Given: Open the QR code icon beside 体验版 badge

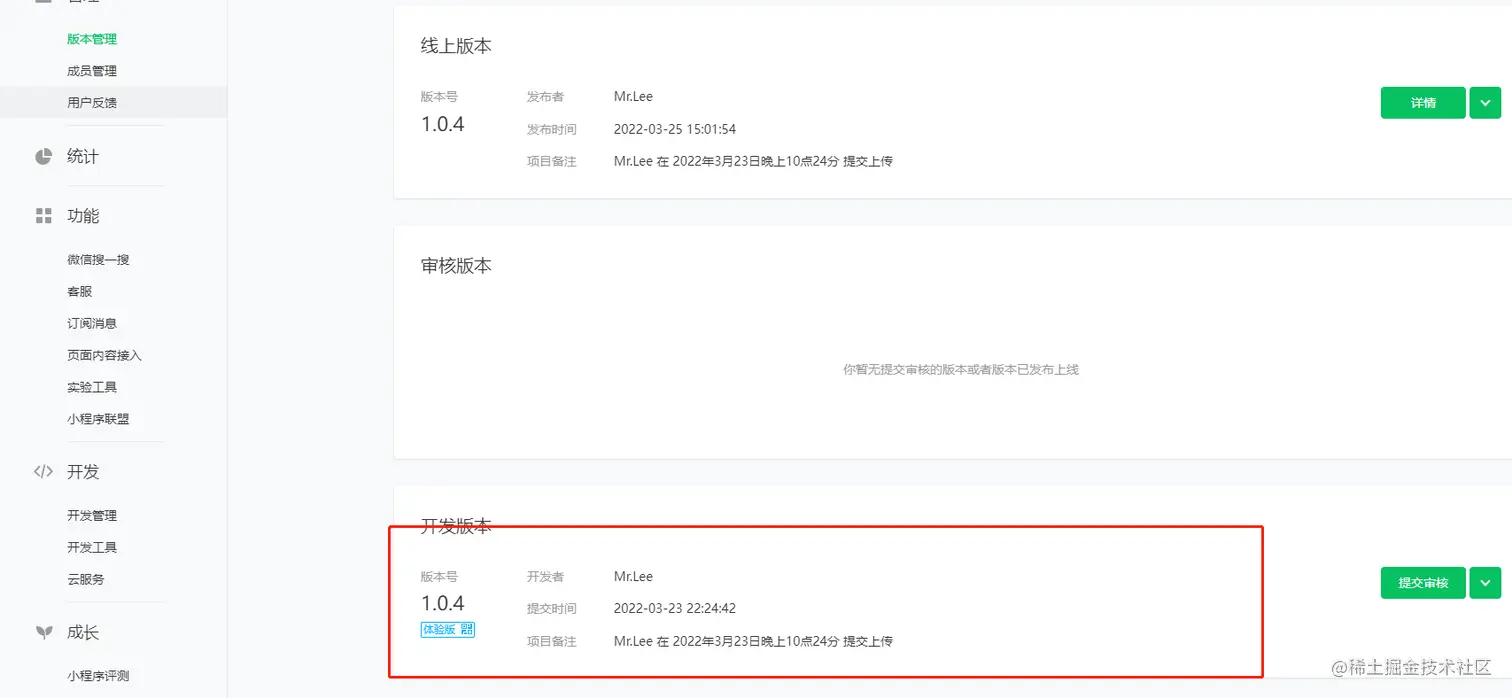Looking at the screenshot, I should 467,629.
